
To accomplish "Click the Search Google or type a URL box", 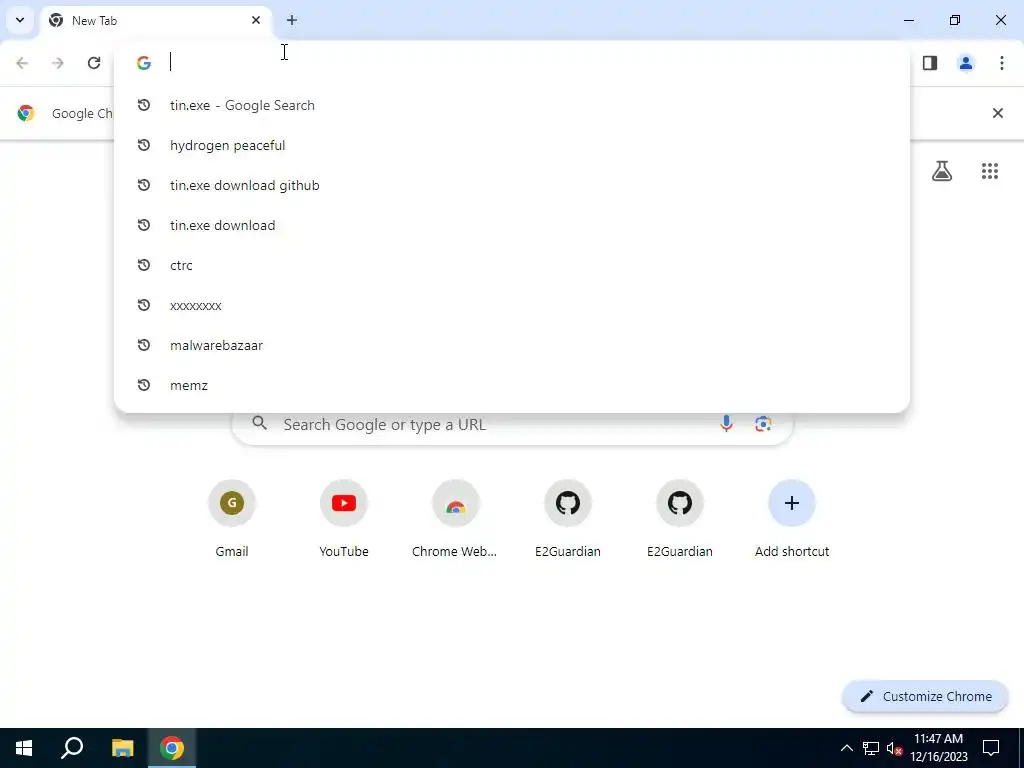I will pos(512,424).
